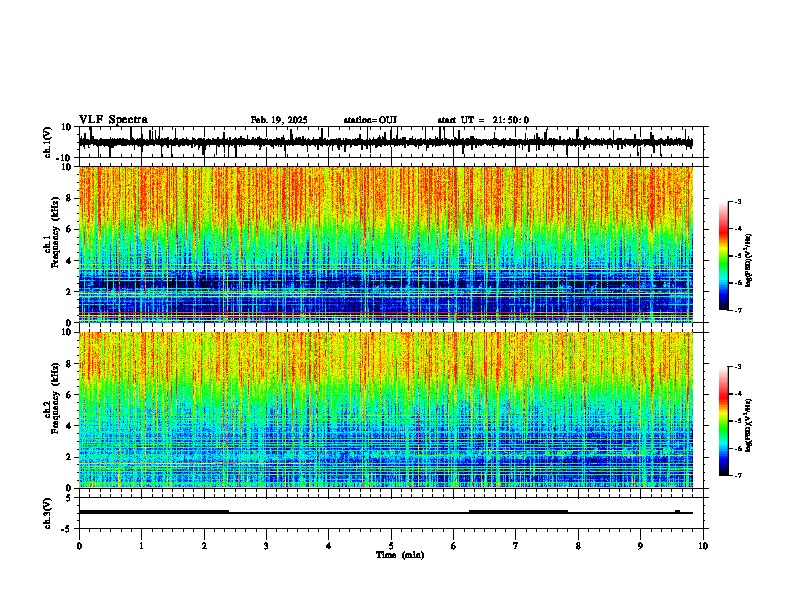Click time-axis tick label "1"
The height and width of the screenshot is (612, 792).
[141, 546]
